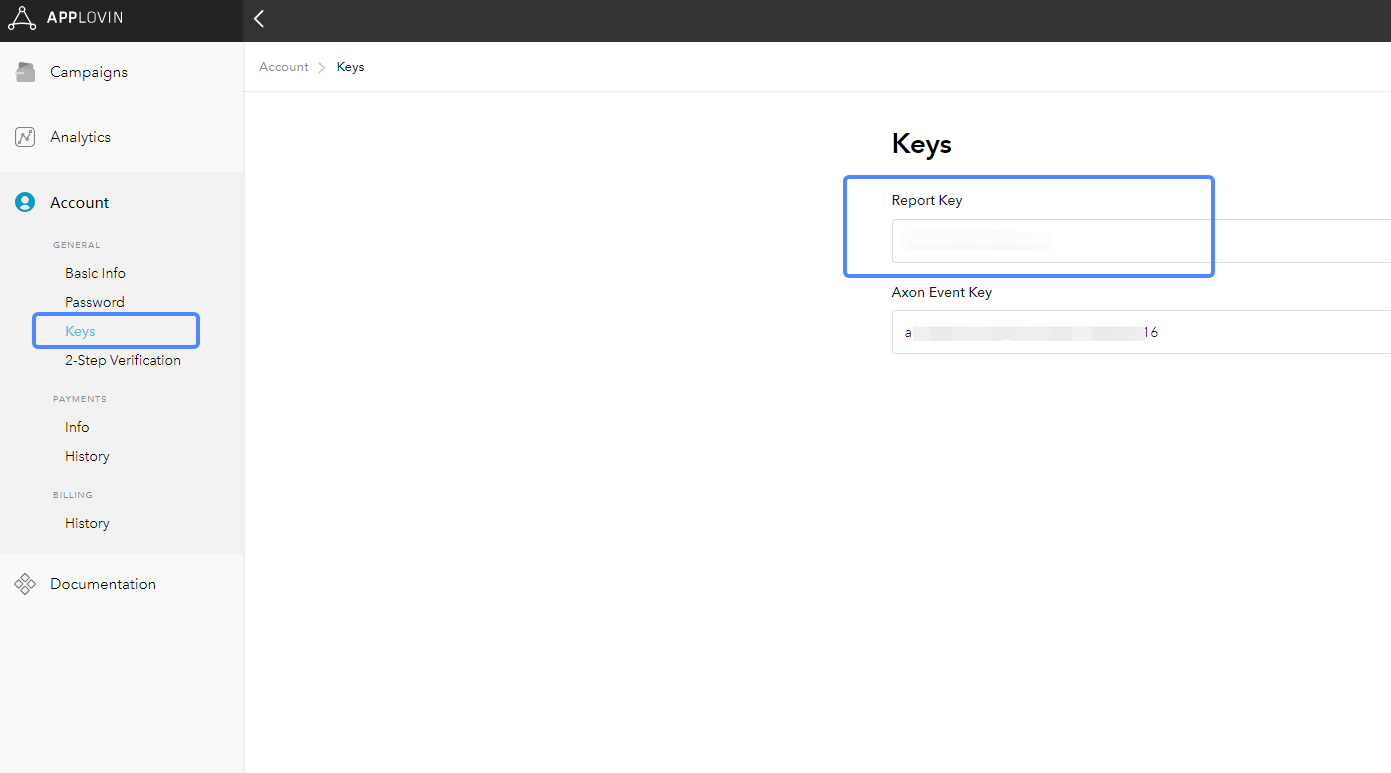The height and width of the screenshot is (773, 1391).
Task: Select the Campaigns briefcase icon
Action: coord(25,71)
